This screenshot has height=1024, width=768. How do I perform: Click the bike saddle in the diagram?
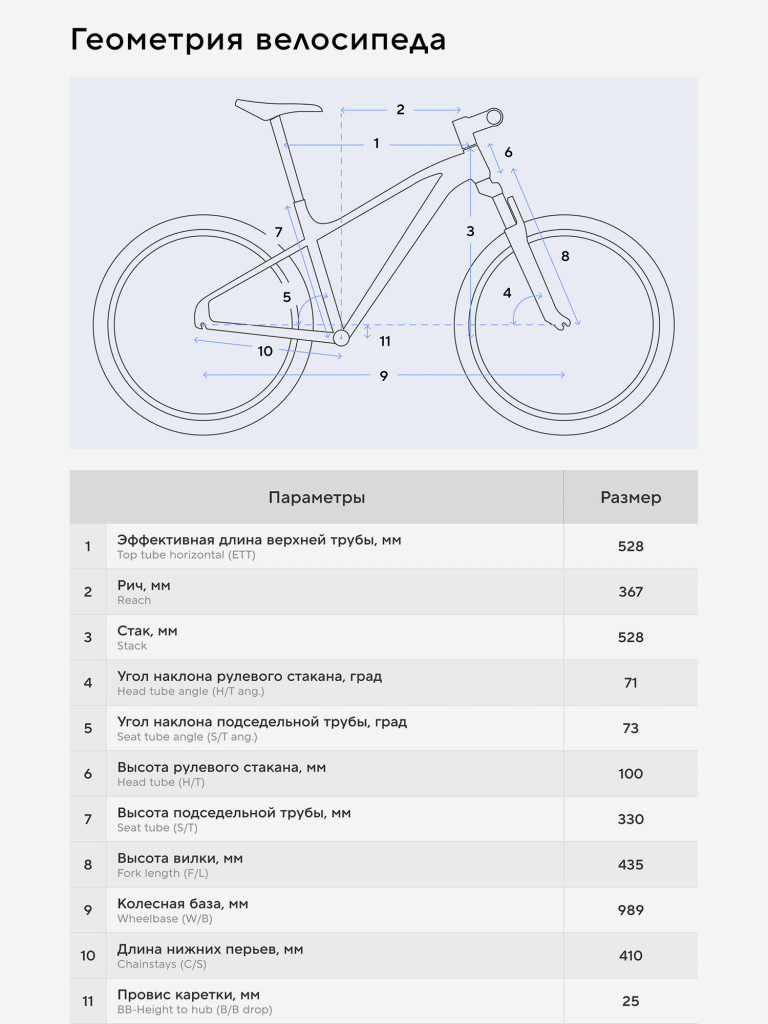277,107
